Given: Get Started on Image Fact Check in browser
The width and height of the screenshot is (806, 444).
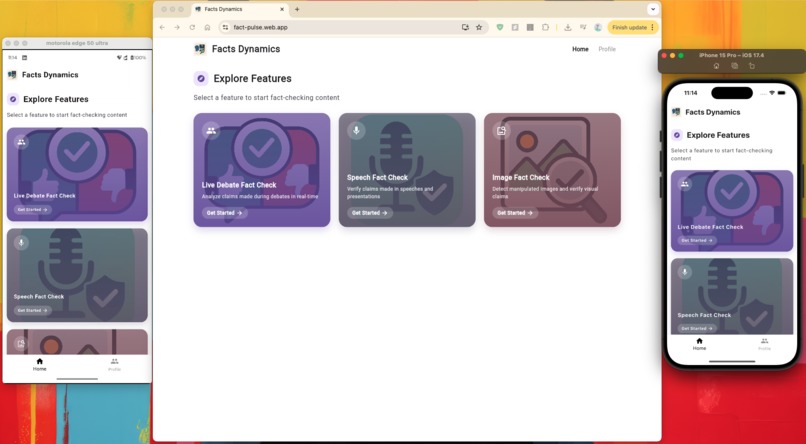Looking at the screenshot, I should pyautogui.click(x=515, y=213).
